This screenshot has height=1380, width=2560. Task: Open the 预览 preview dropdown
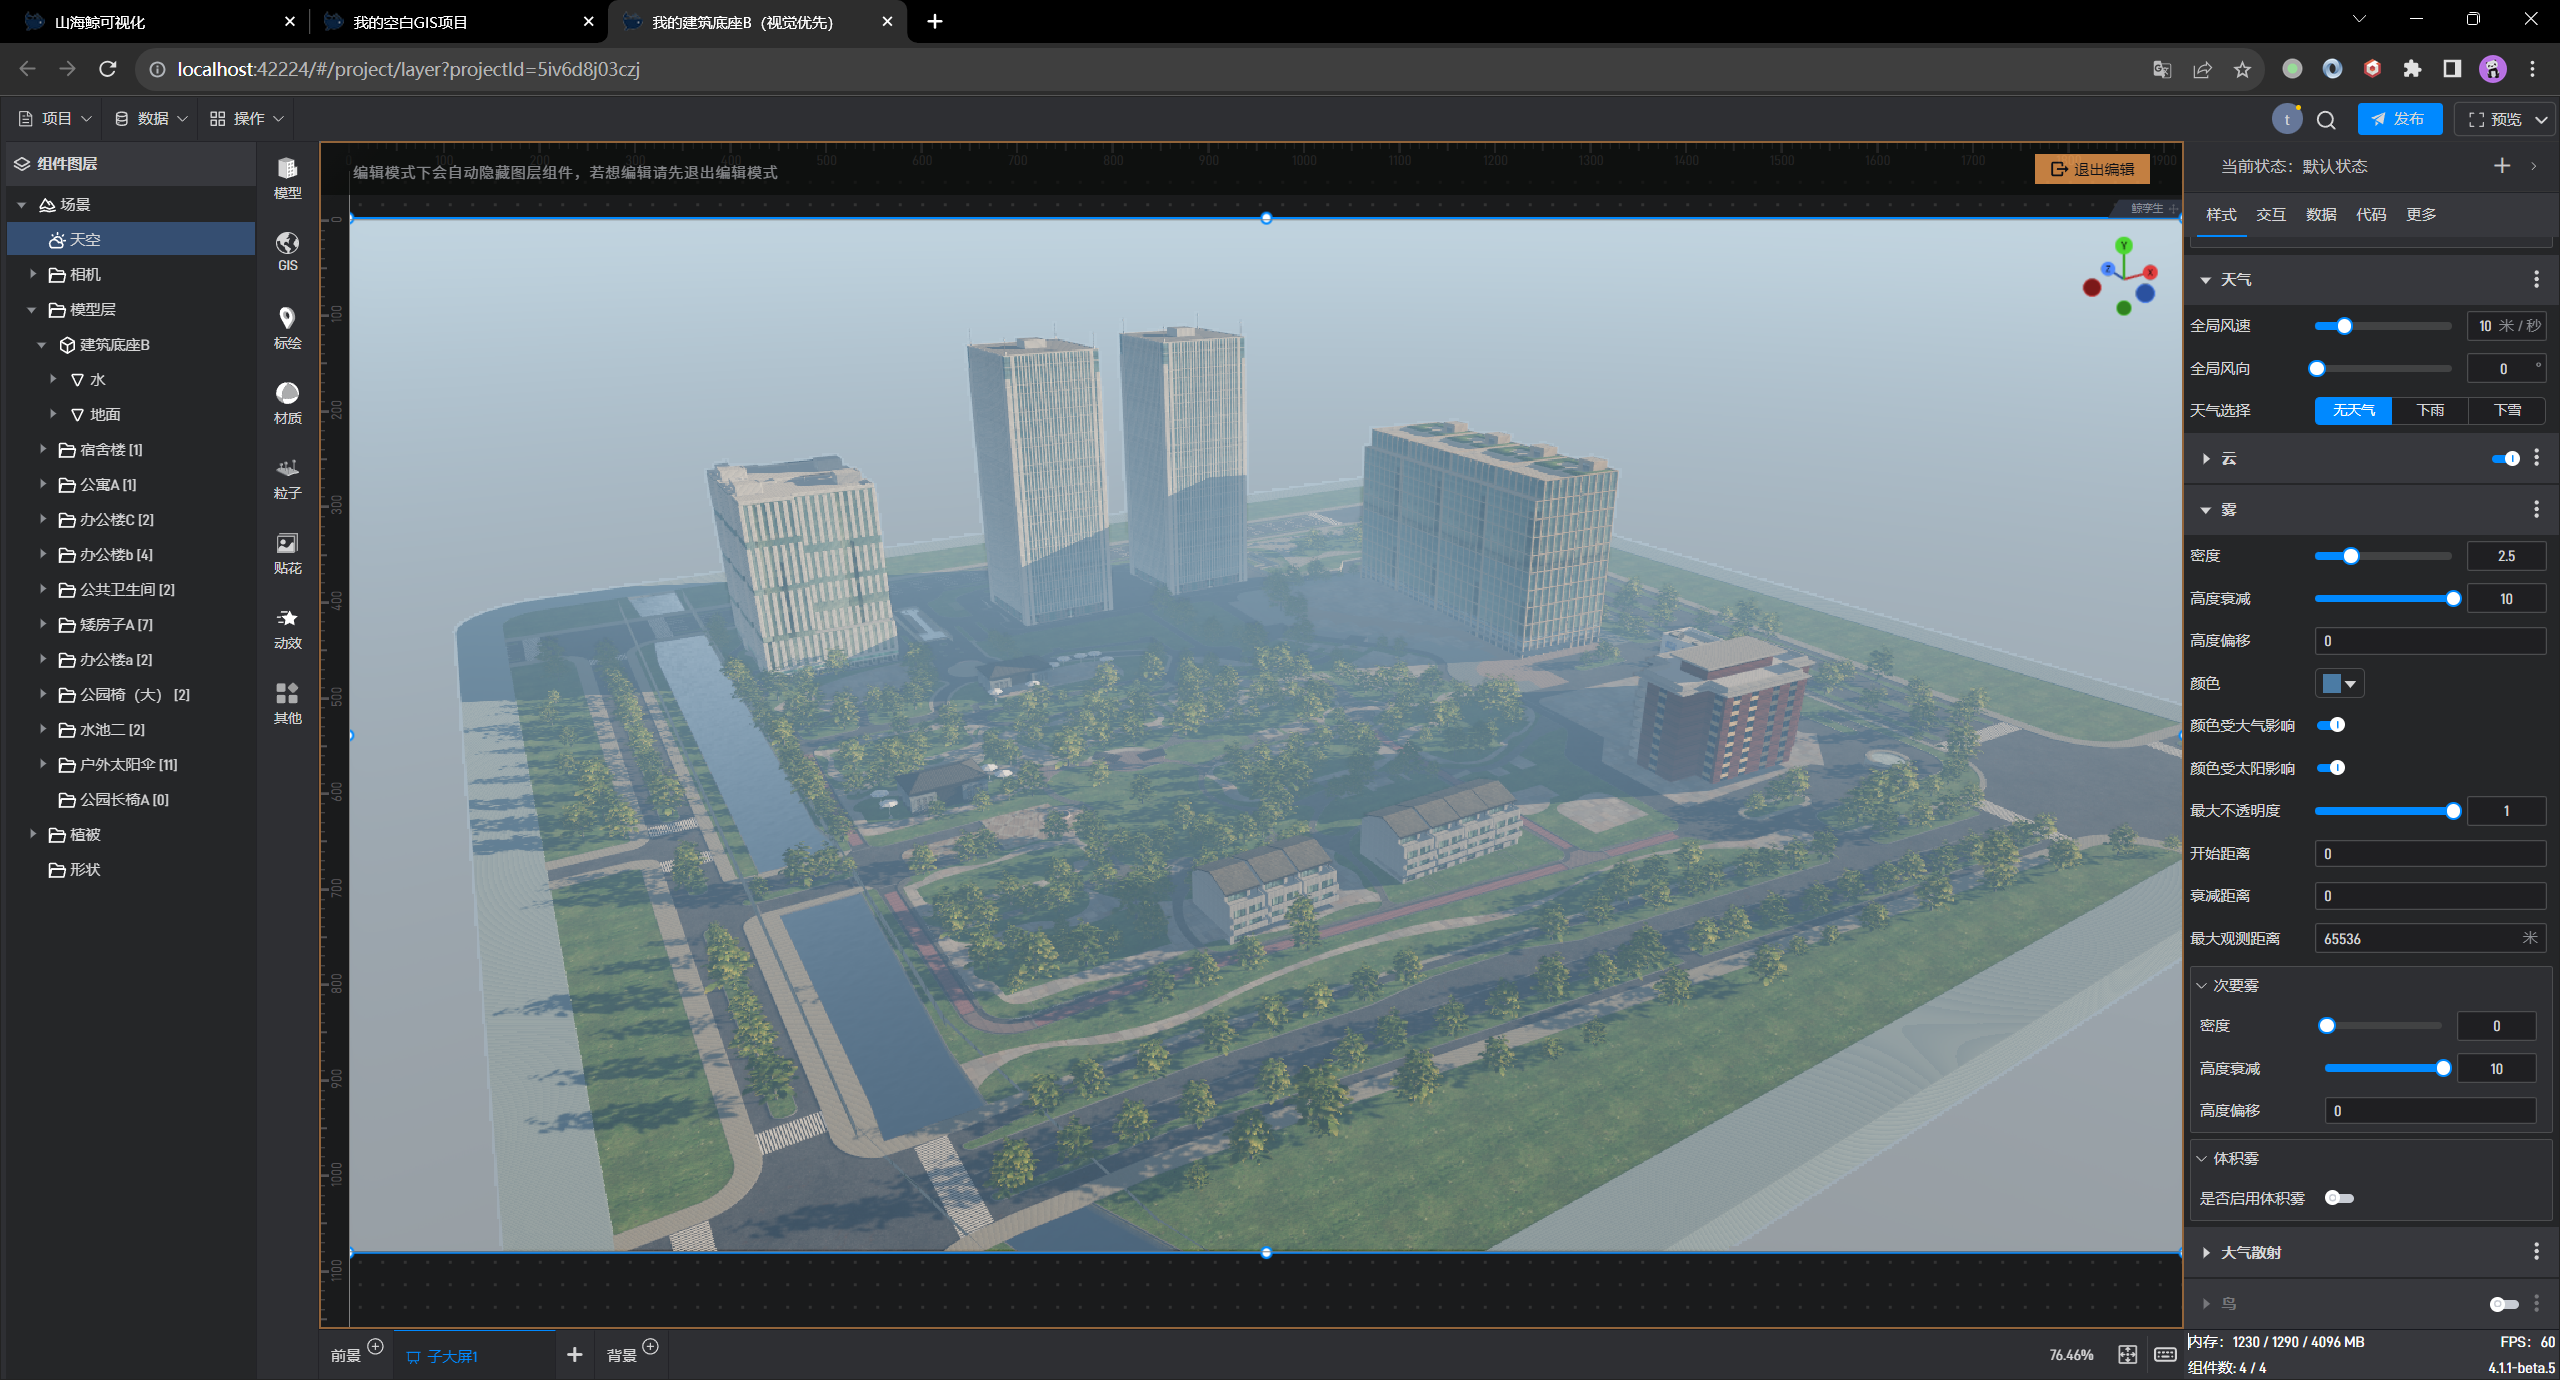click(x=2542, y=120)
